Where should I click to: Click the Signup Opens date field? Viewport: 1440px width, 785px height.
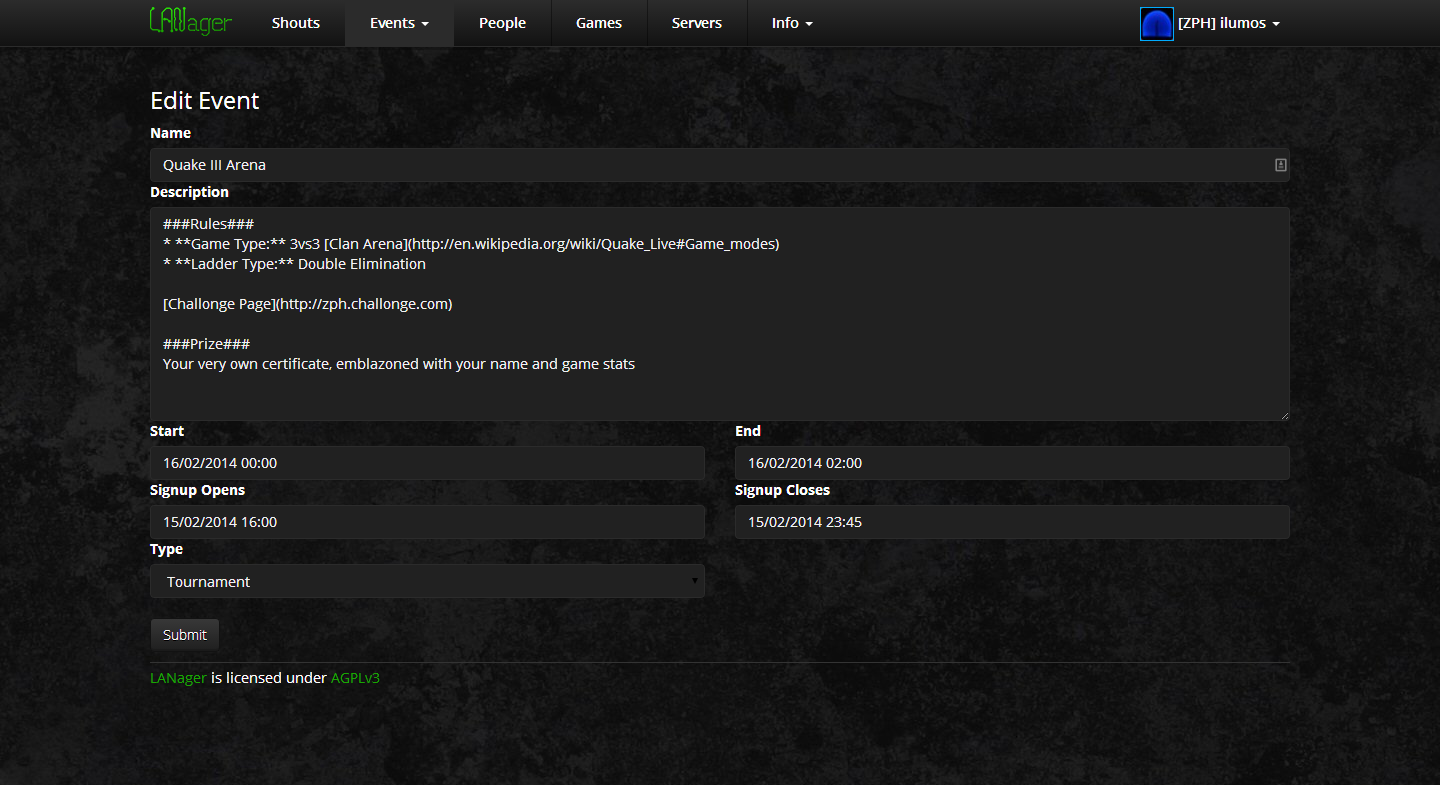(x=427, y=522)
